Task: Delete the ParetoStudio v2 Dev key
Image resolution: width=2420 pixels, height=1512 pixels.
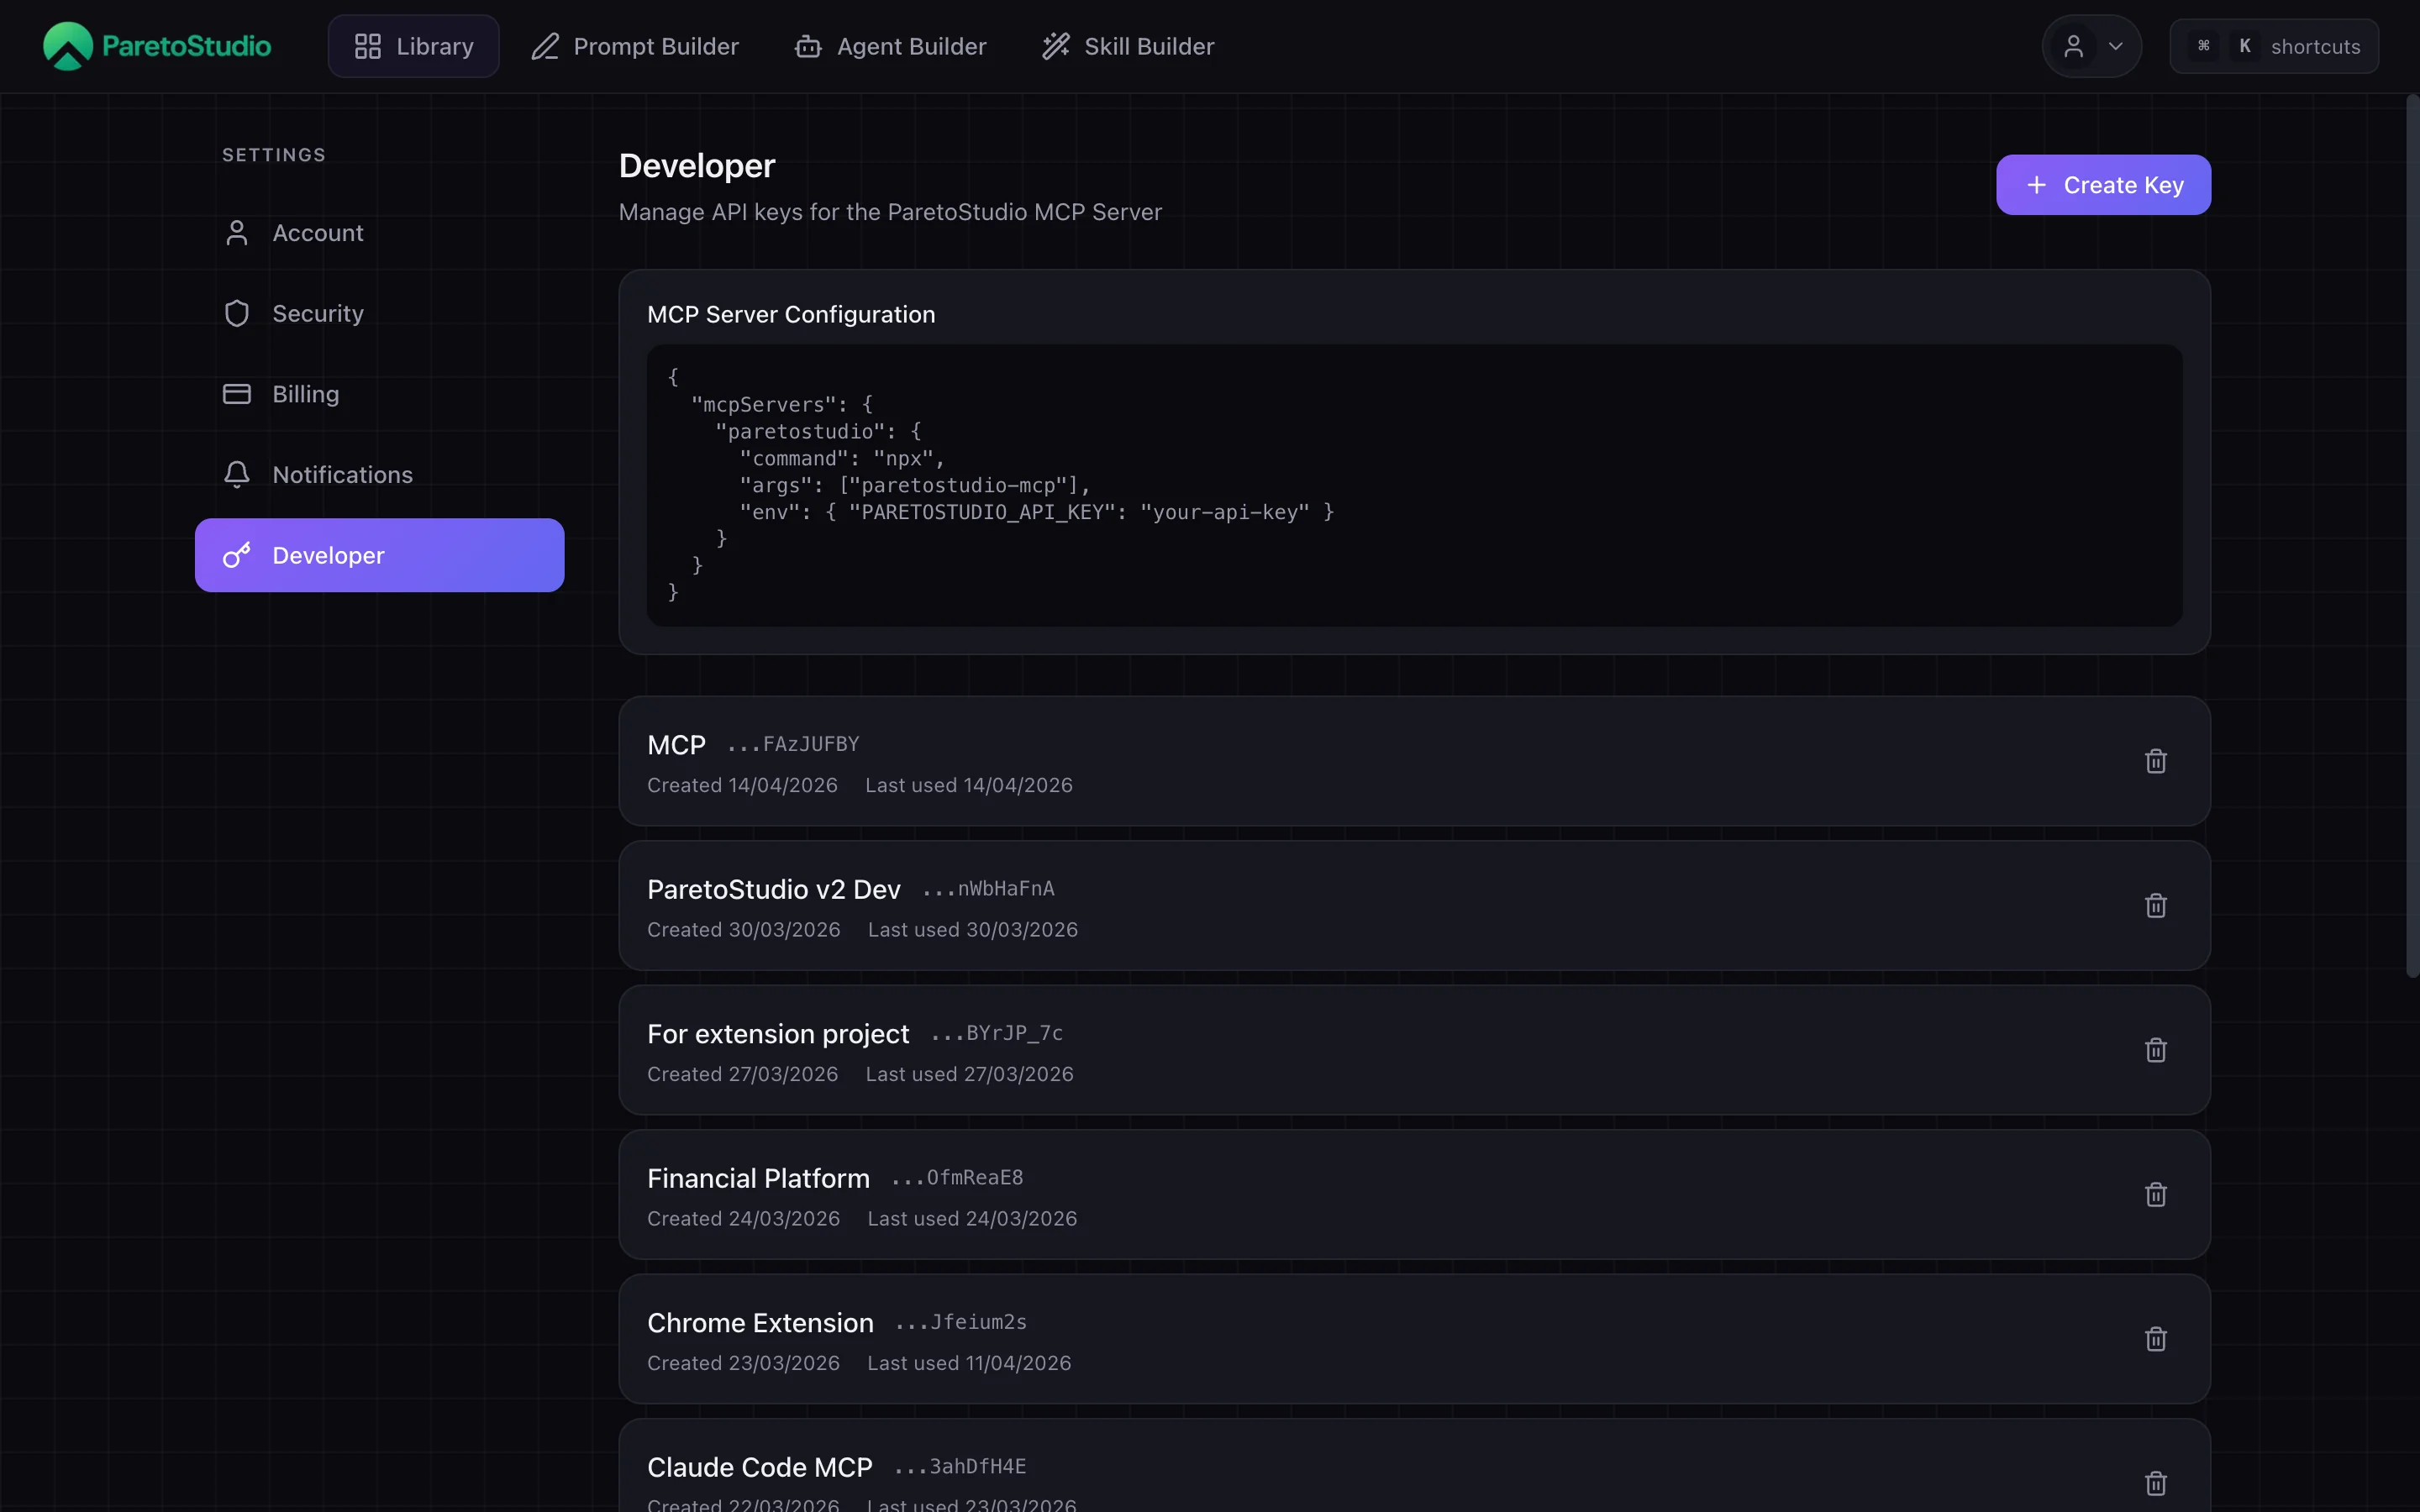Action: [x=2156, y=906]
